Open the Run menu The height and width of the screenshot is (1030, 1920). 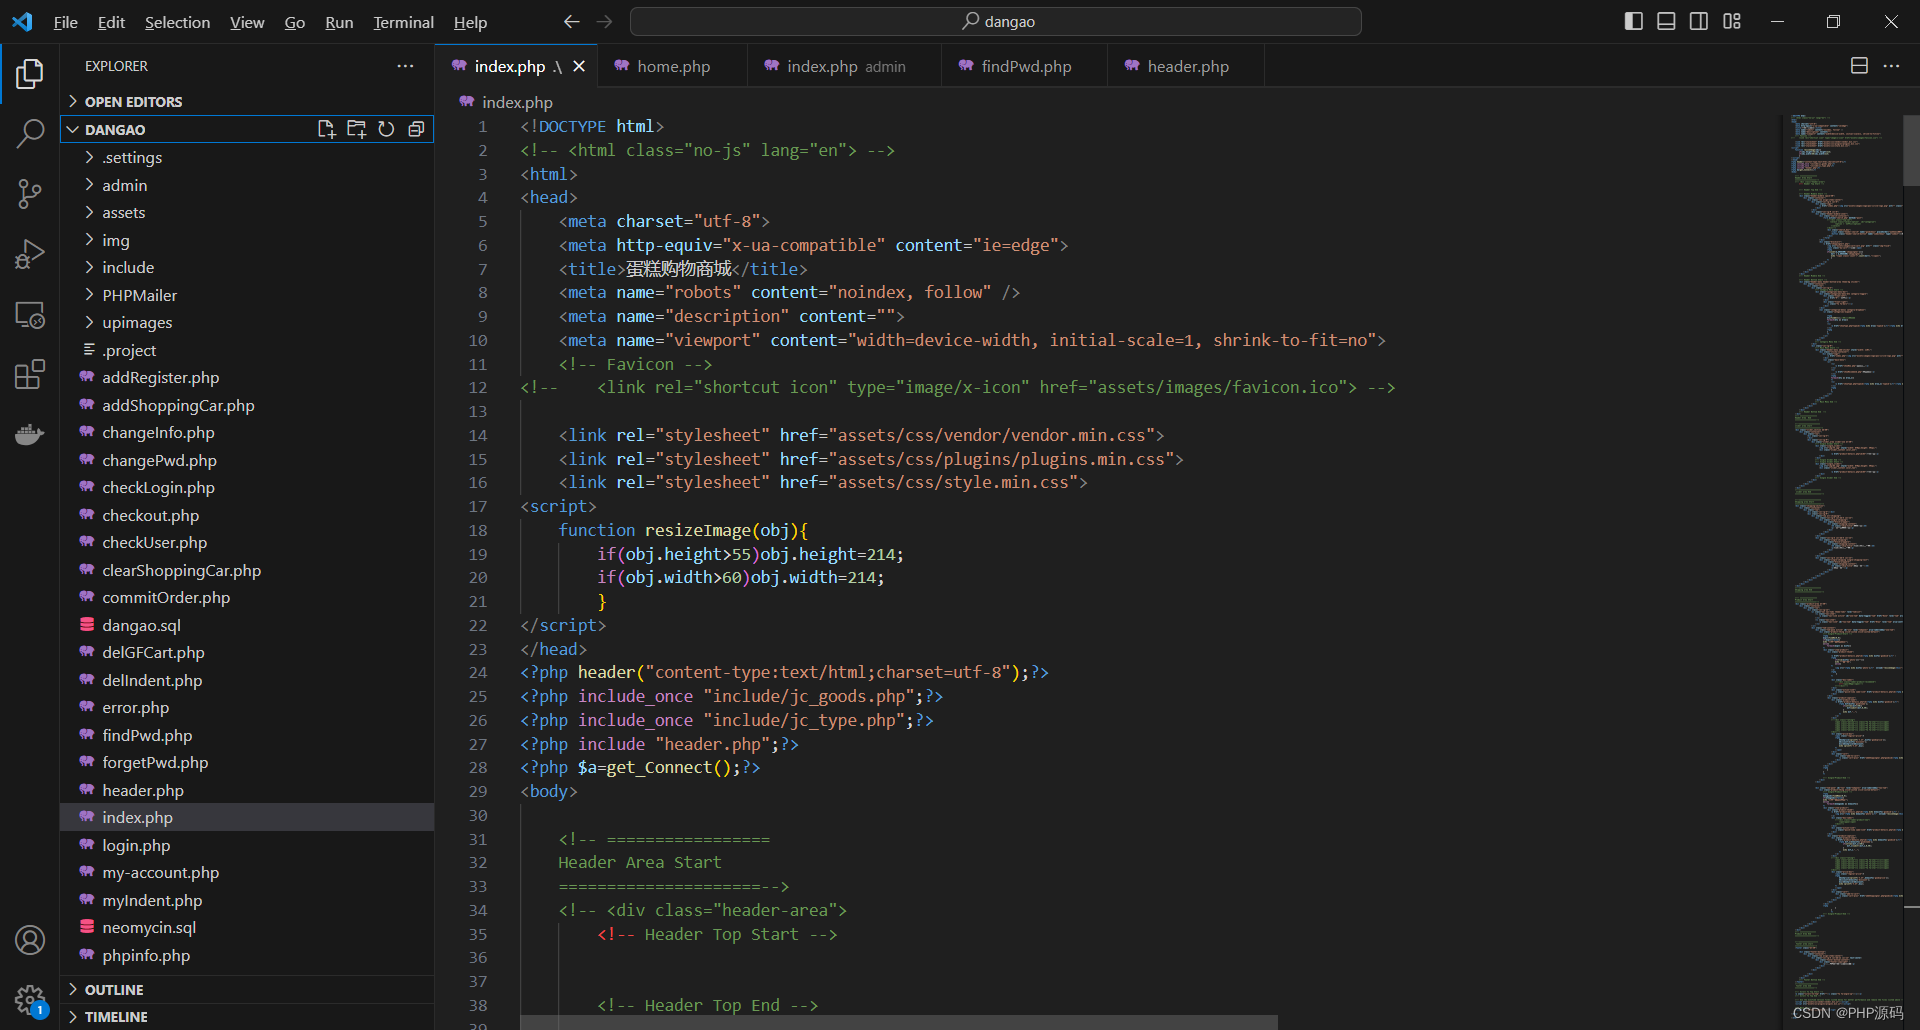pos(339,22)
